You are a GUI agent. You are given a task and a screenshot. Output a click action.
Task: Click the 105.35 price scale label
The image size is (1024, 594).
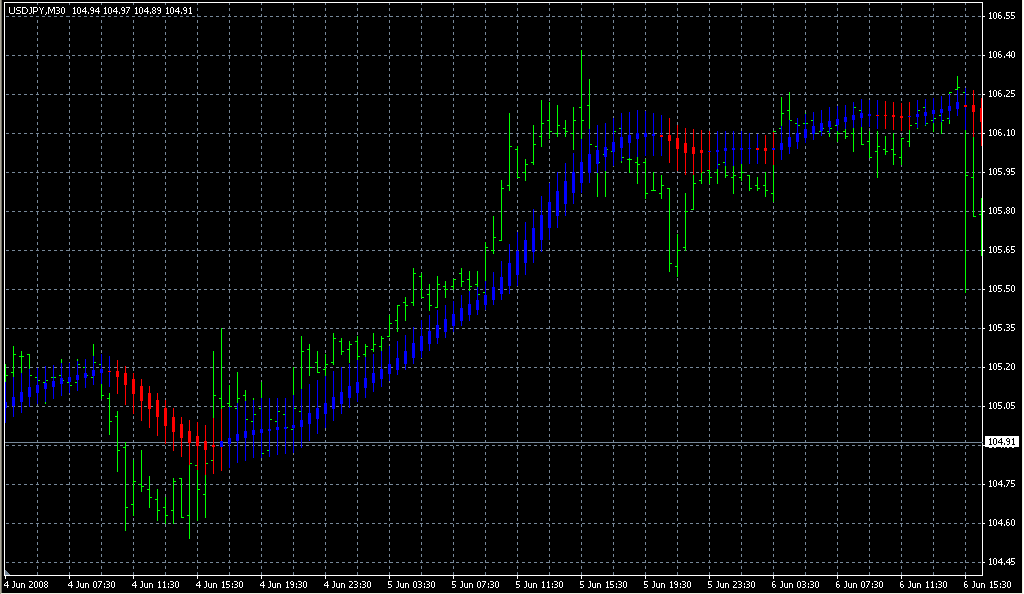(x=1002, y=328)
